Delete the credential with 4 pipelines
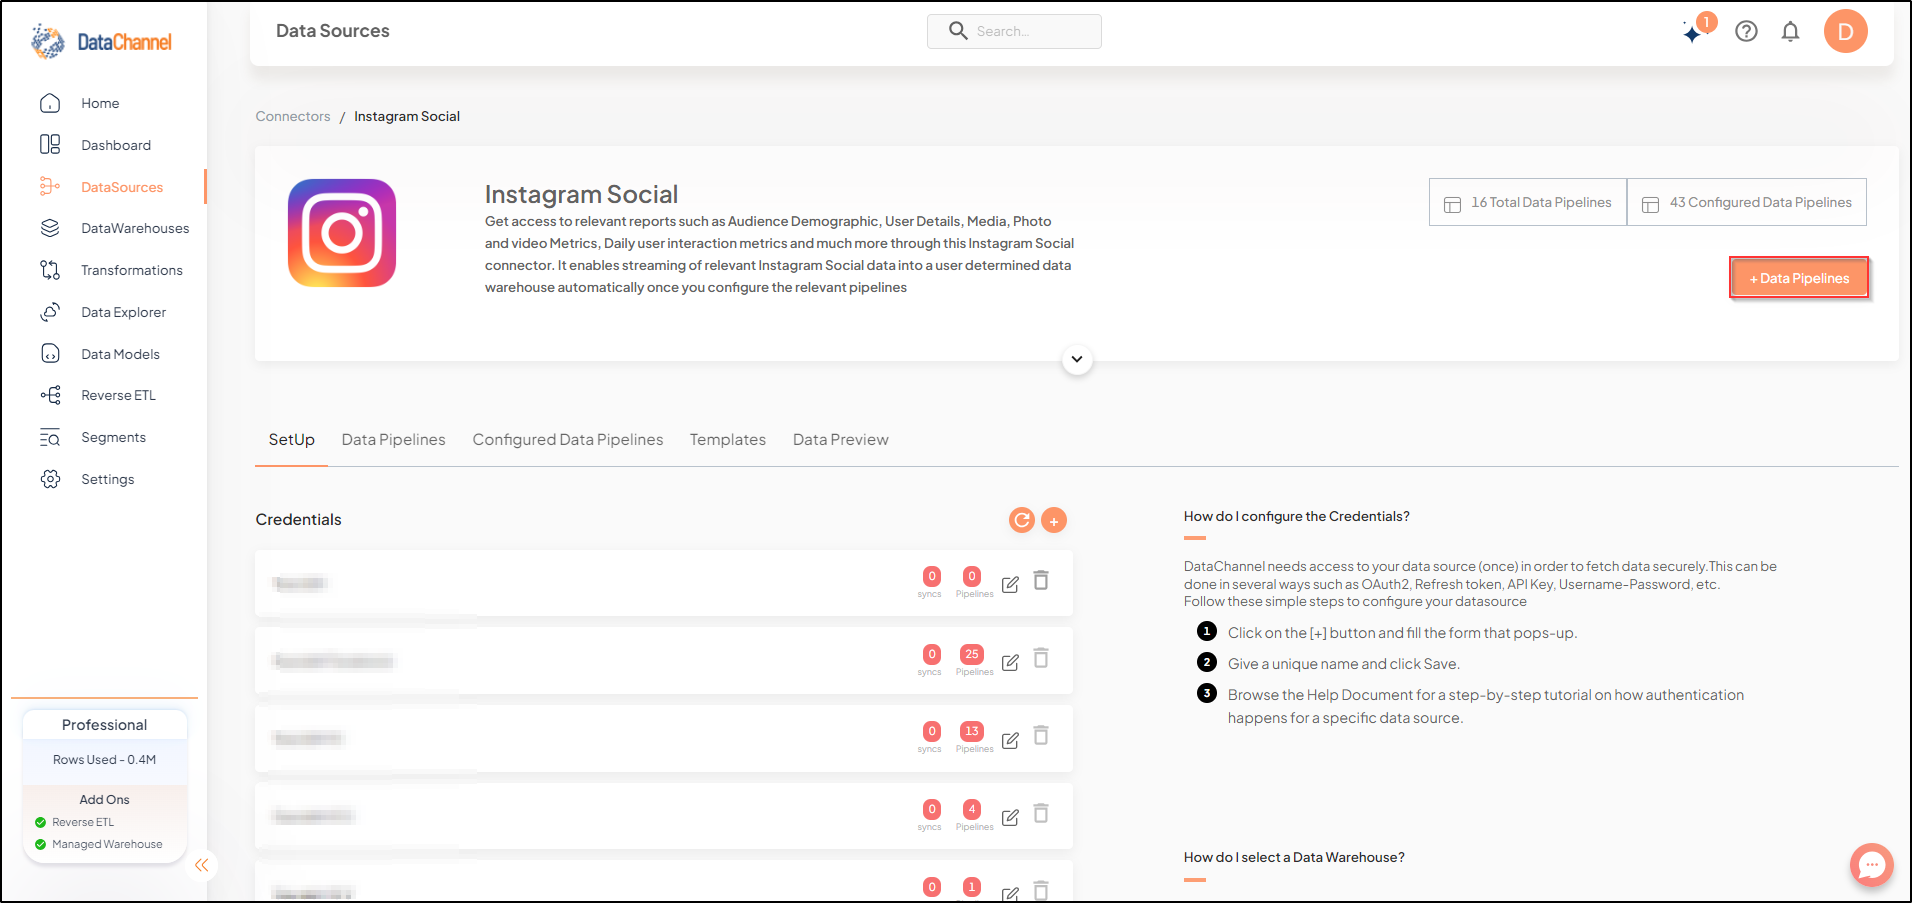This screenshot has width=1912, height=903. pyautogui.click(x=1041, y=813)
